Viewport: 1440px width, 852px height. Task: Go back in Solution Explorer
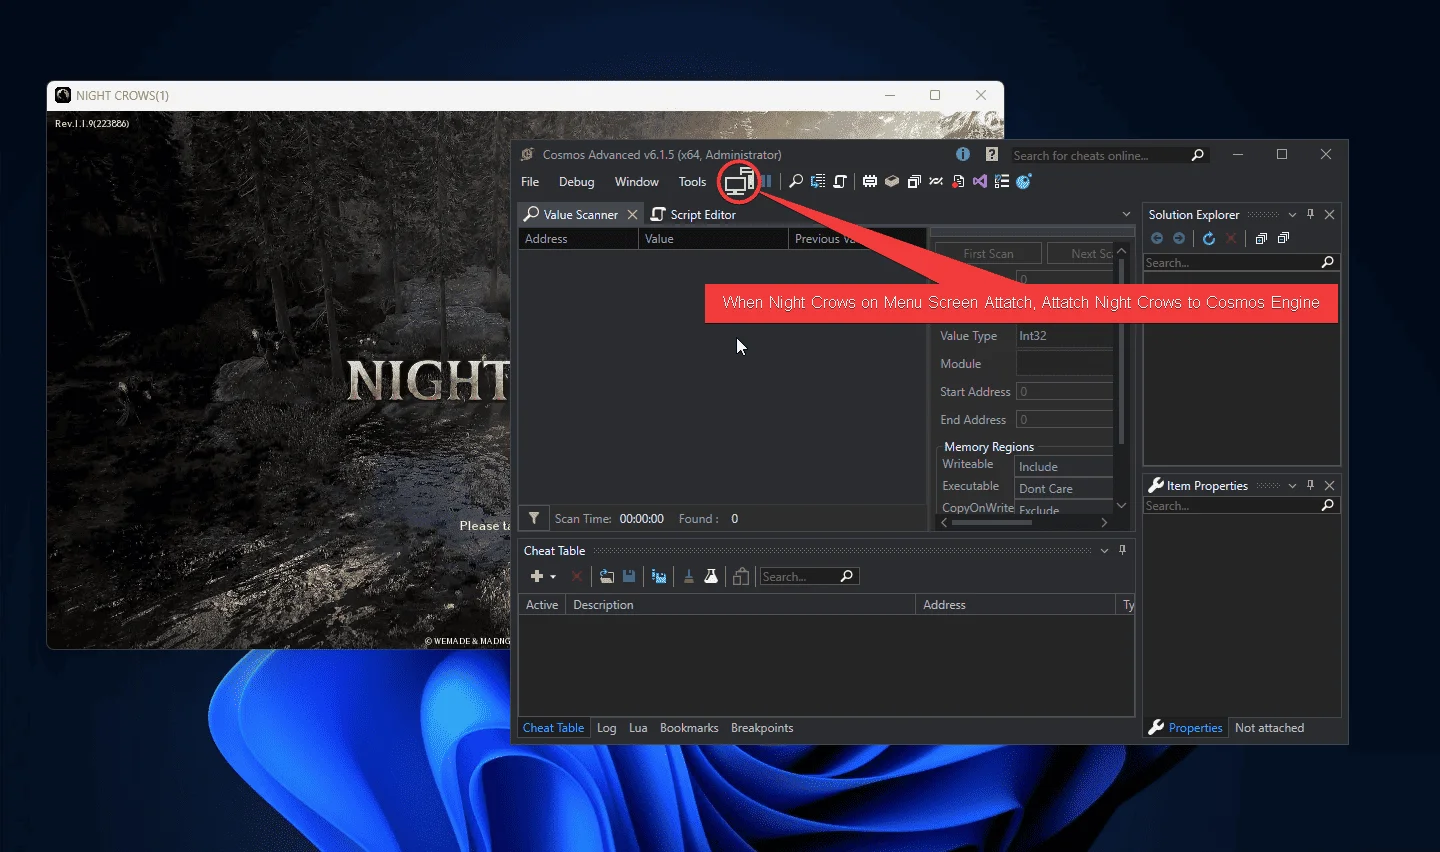1157,238
